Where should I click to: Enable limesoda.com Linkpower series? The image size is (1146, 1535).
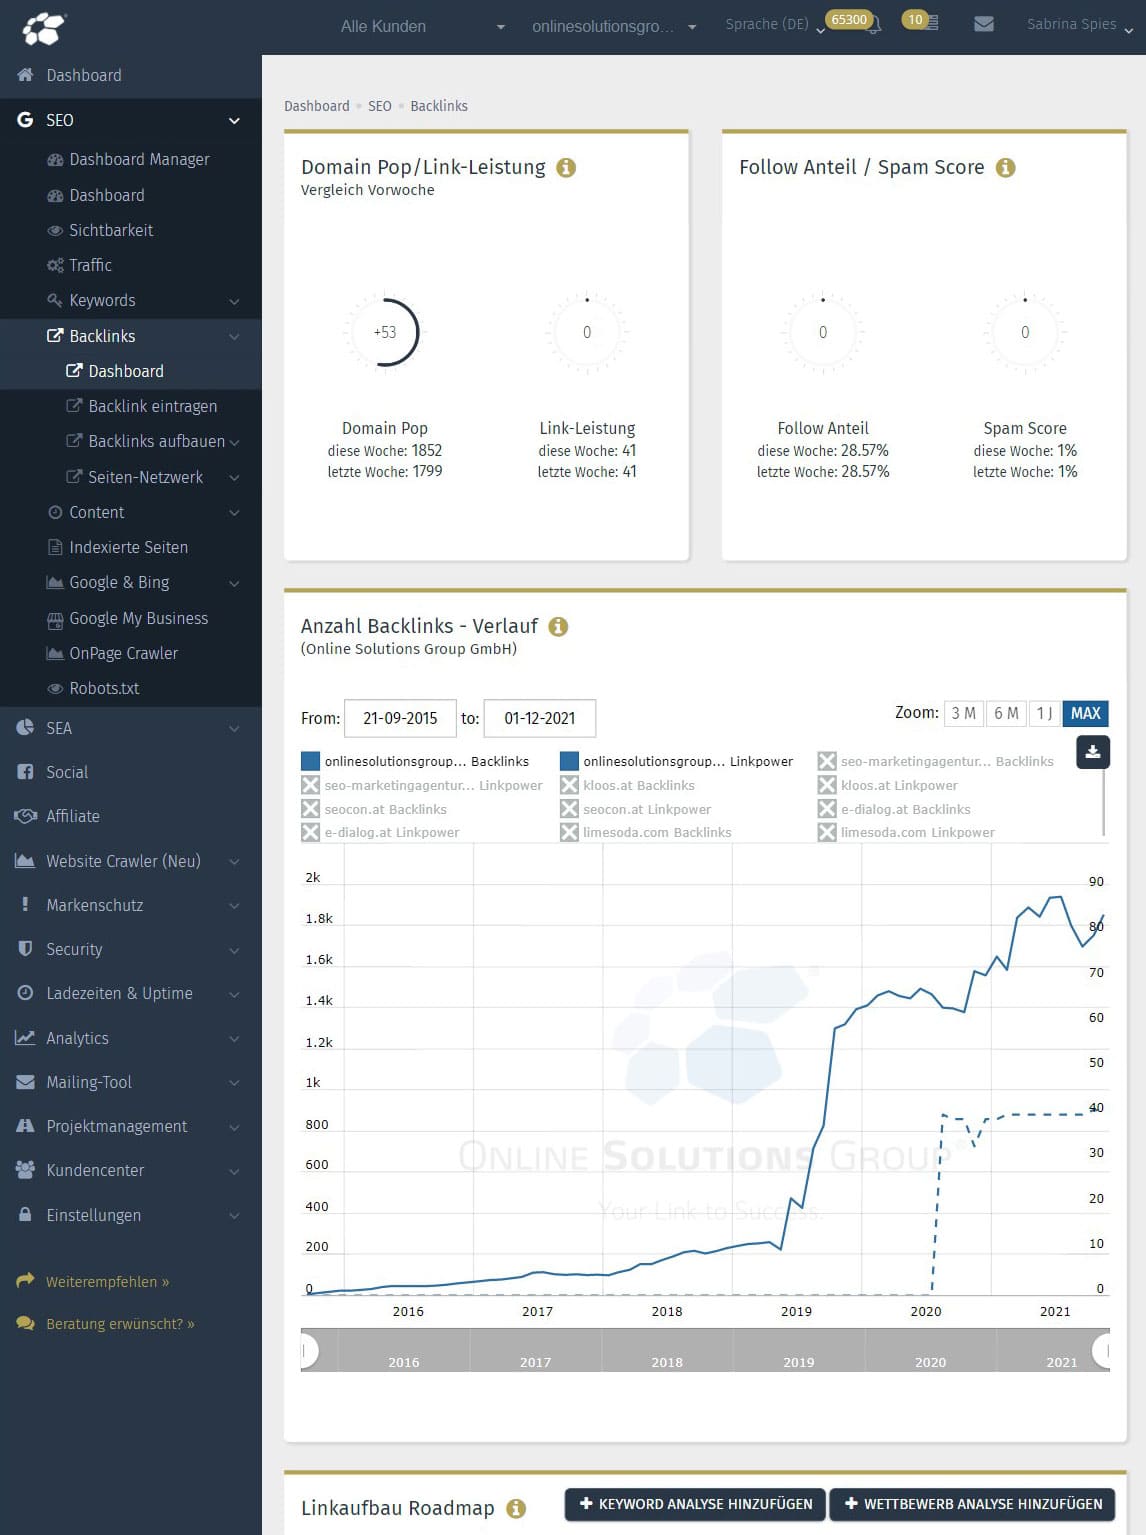[906, 832]
